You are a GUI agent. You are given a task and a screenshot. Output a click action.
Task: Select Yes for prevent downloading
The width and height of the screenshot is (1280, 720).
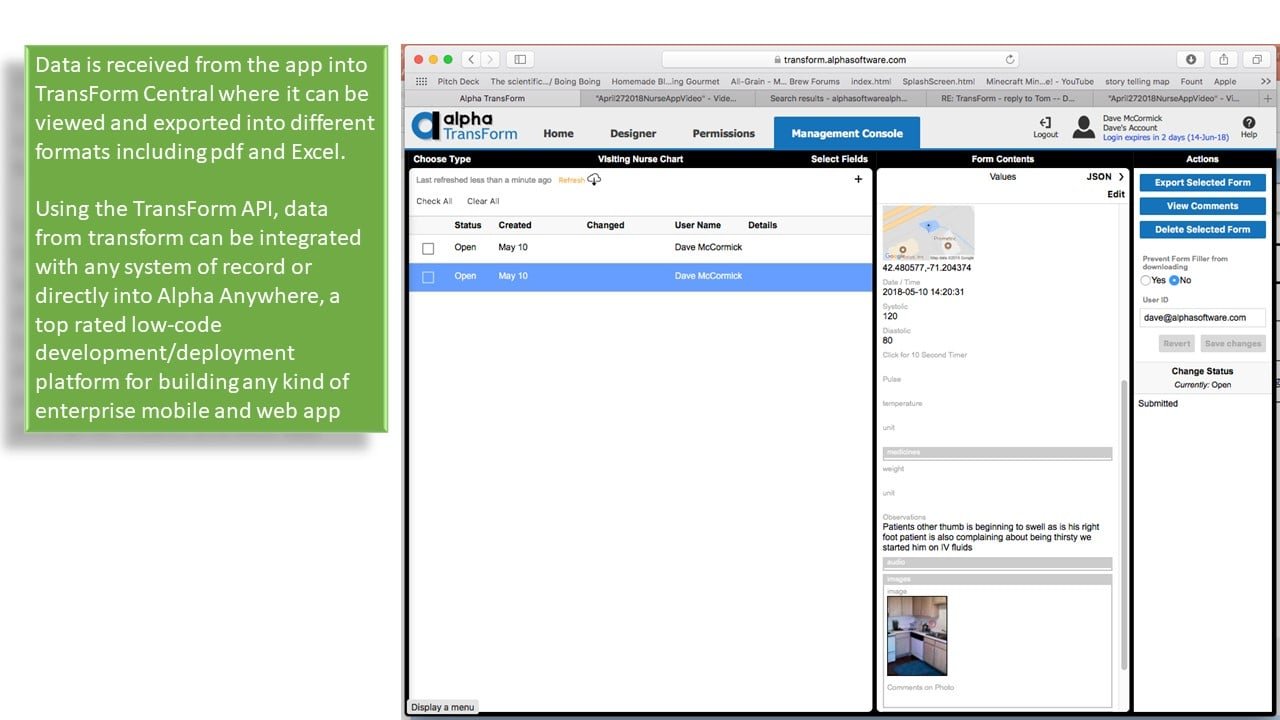1146,280
